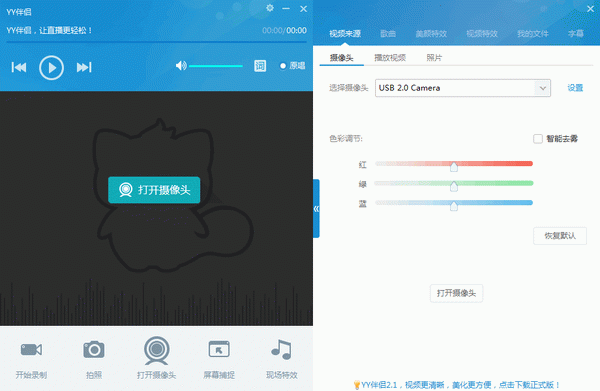Expand the USB 2.0 Camera dropdown
The height and width of the screenshot is (391, 600).
[x=542, y=88]
